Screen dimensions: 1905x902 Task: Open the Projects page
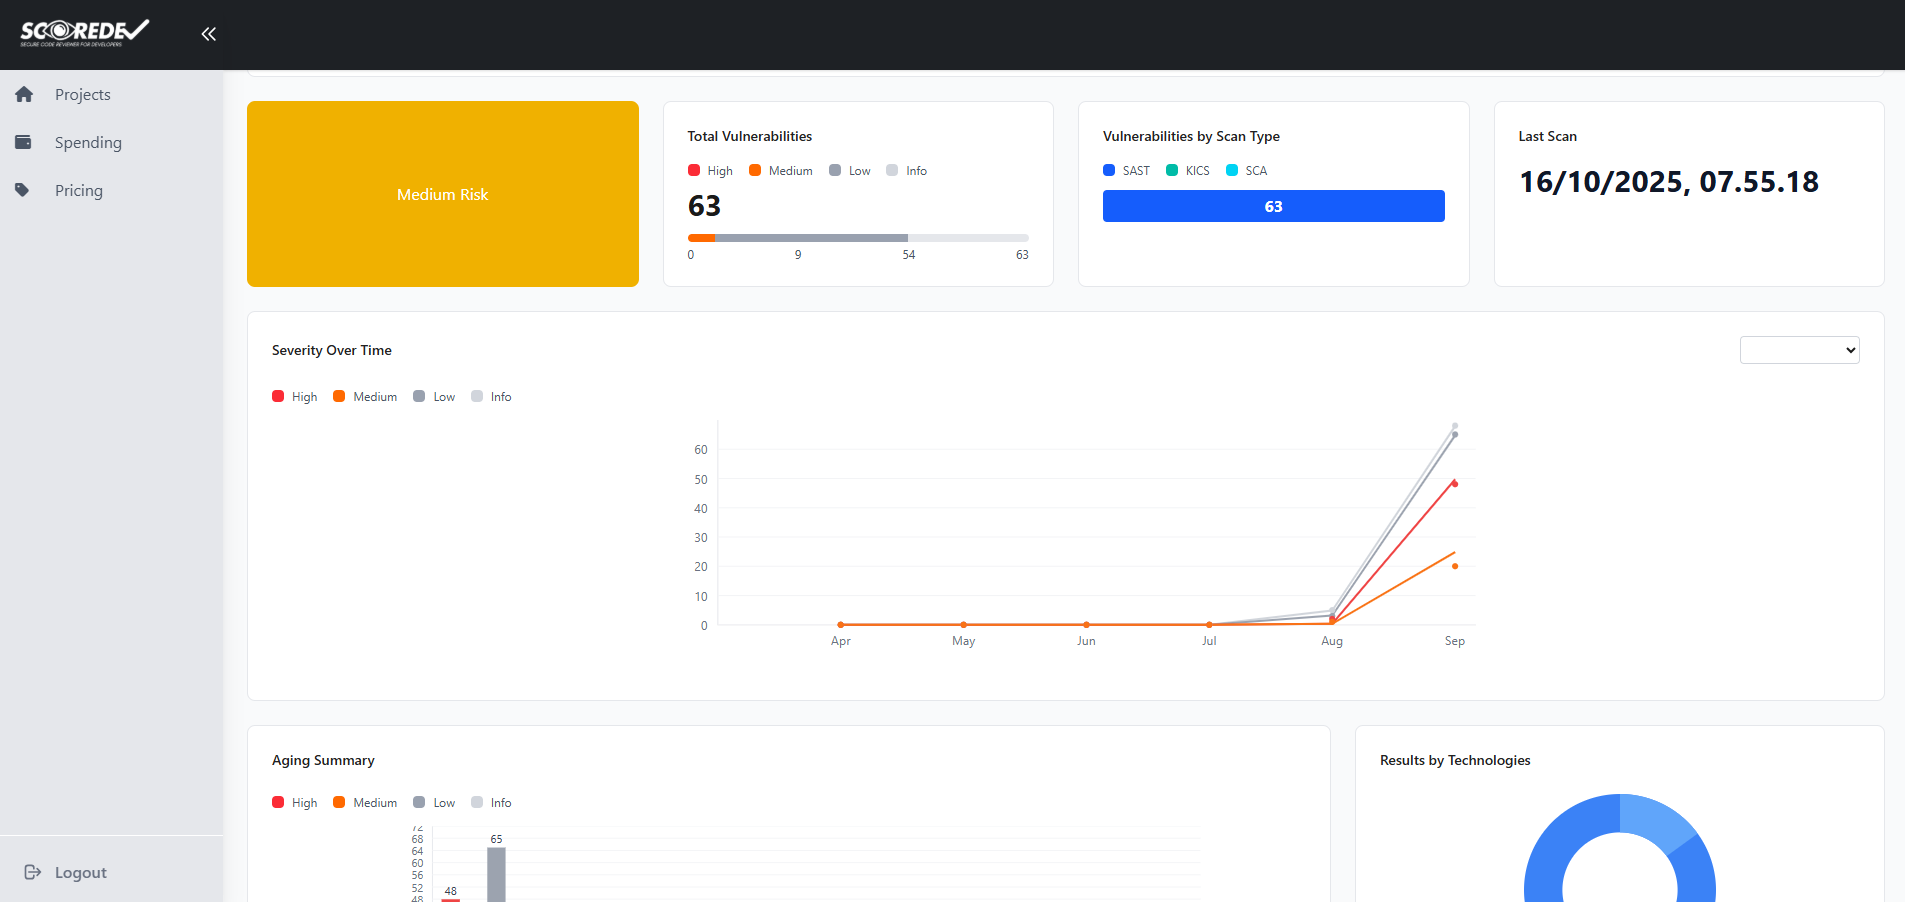point(83,95)
